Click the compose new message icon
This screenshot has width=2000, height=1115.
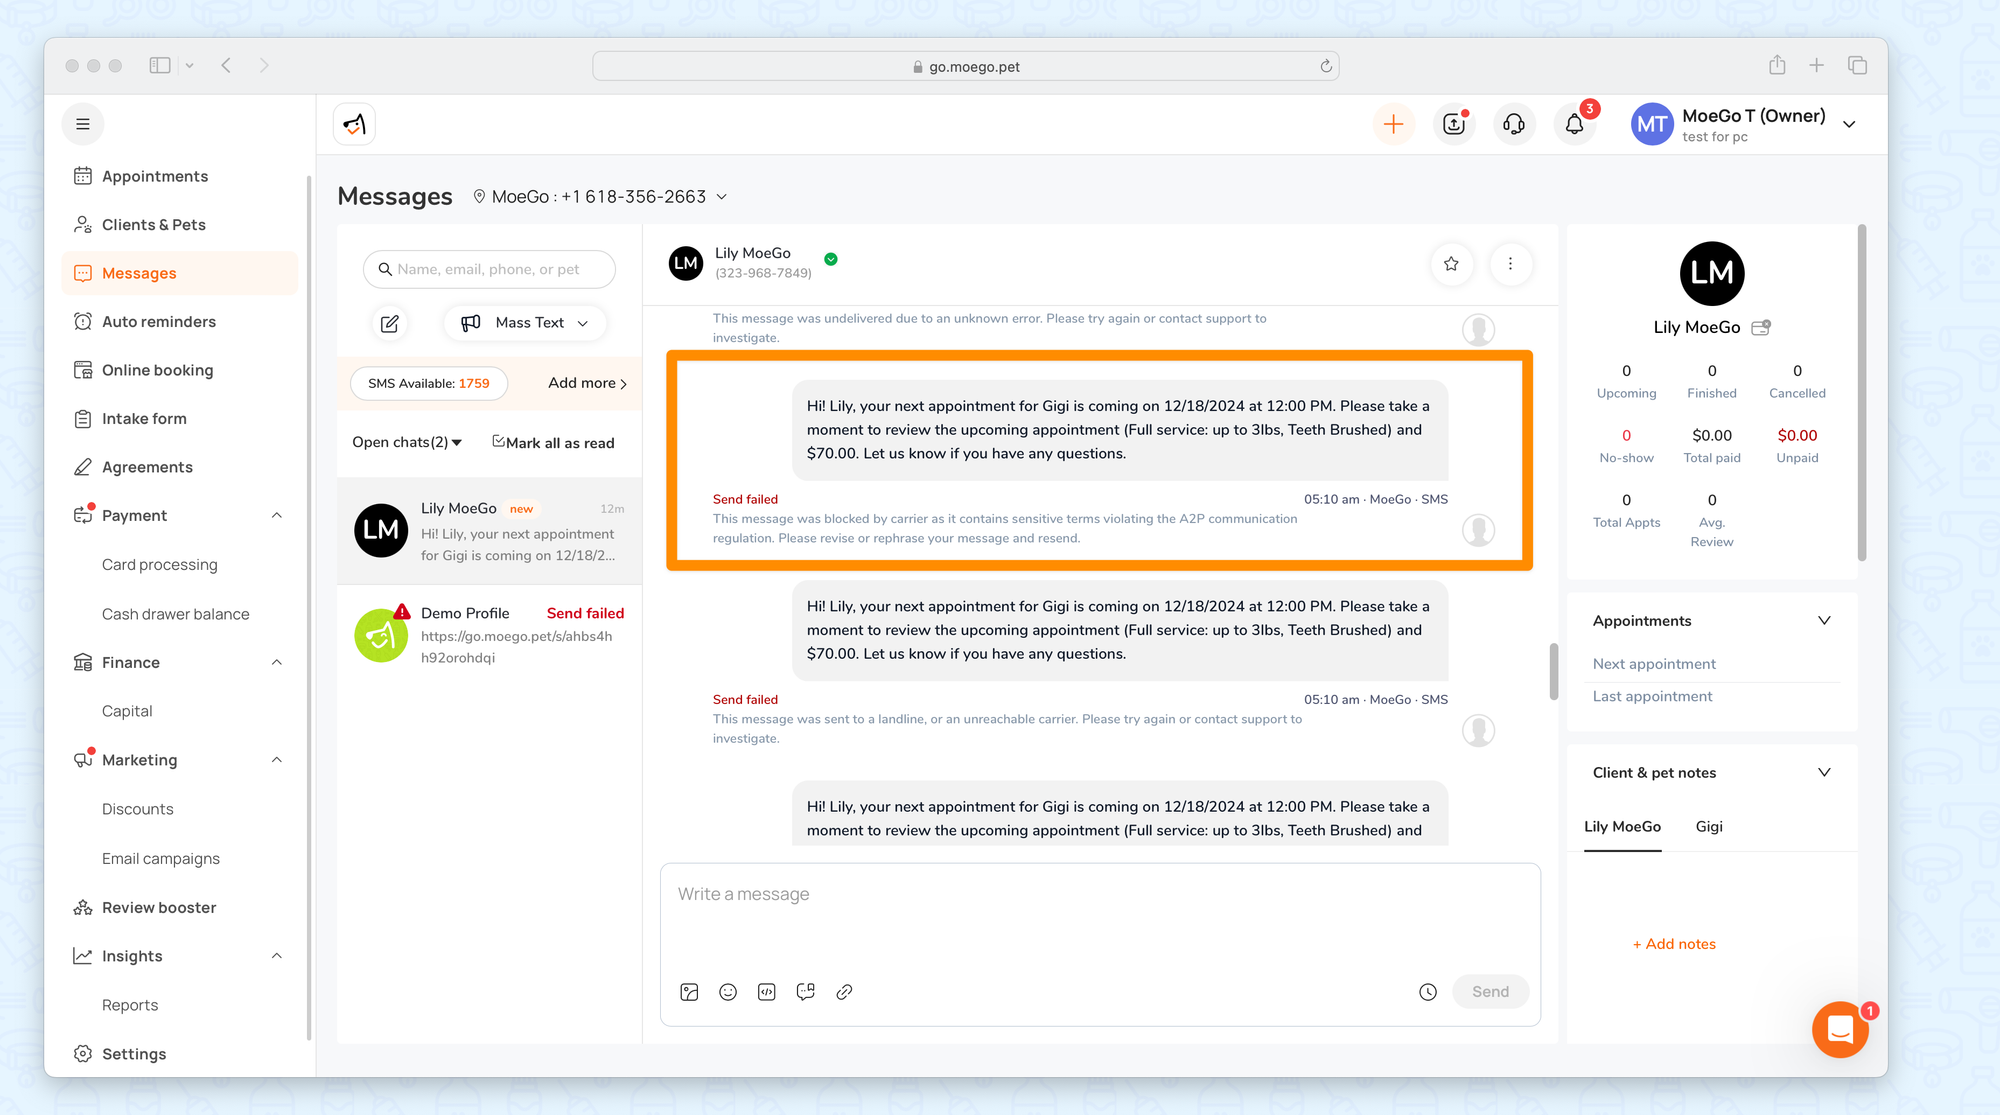390,323
